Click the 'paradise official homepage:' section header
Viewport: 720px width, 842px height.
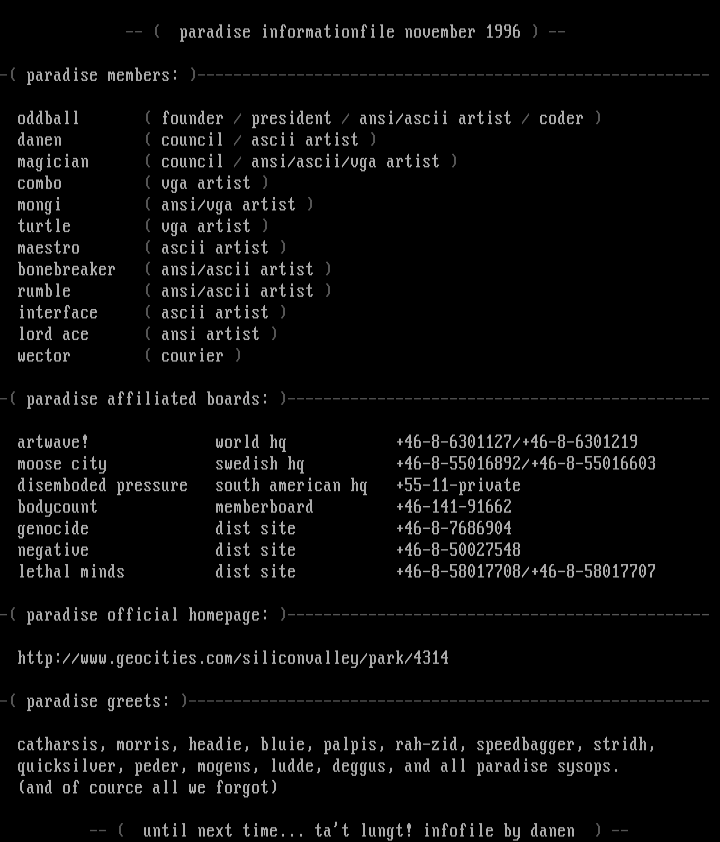[147, 615]
